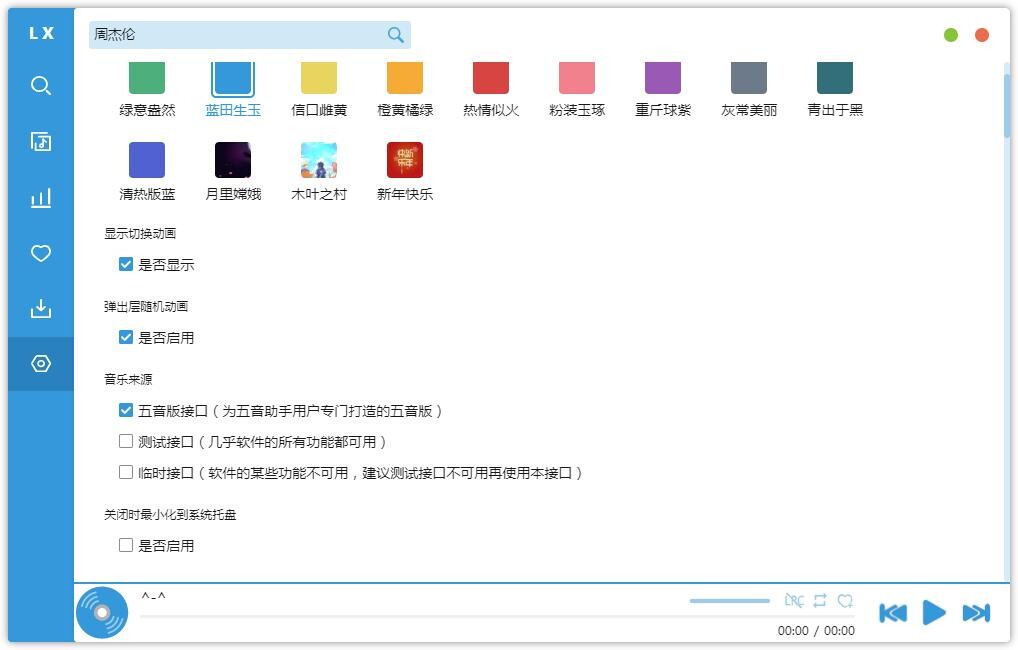1018x650 pixels.
Task: Uncheck 是否启用 under 弹出层随机动画
Action: coord(126,338)
